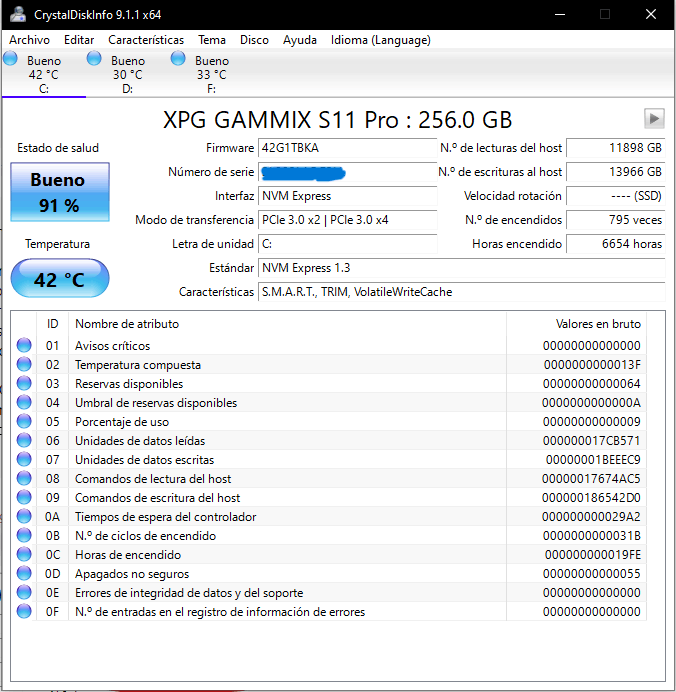Click the Firmware field 42G1TBKA
This screenshot has height=692, width=676.
coord(347,148)
